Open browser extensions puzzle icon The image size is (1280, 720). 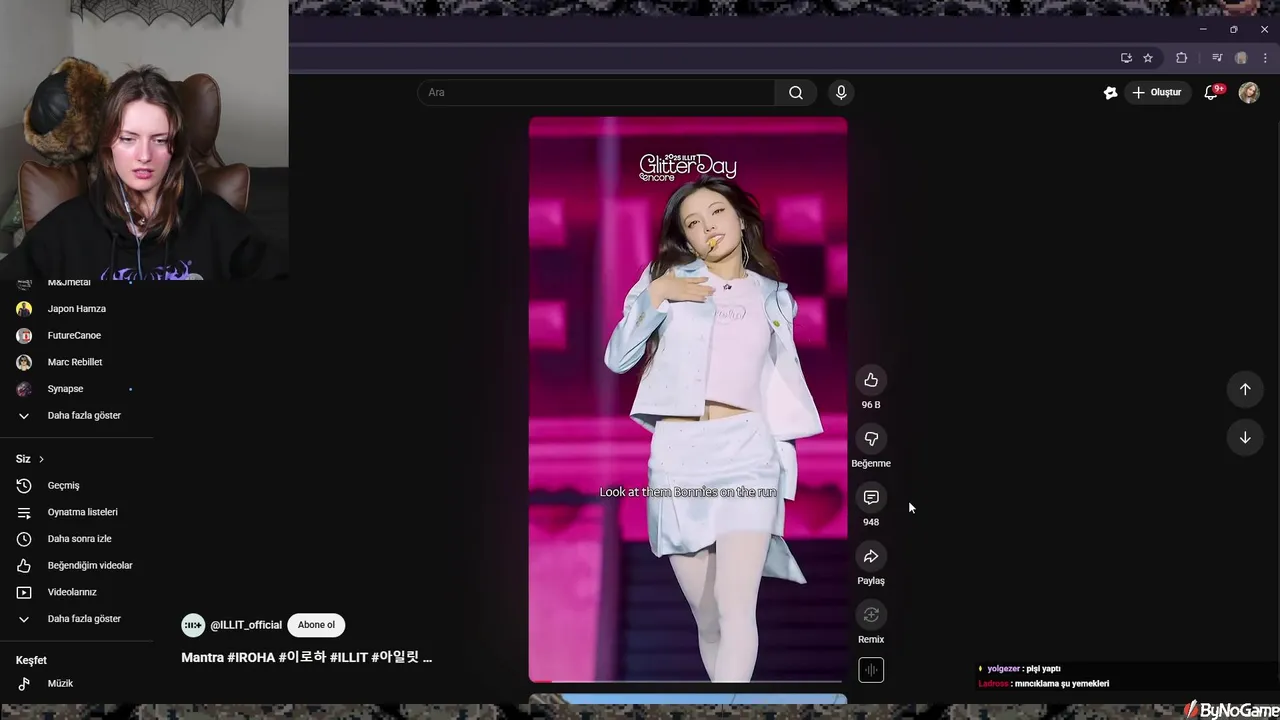[x=1181, y=58]
